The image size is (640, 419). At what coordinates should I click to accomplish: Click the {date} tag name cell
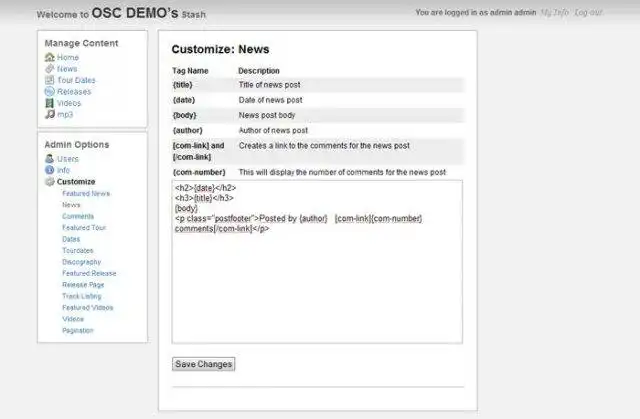184,100
